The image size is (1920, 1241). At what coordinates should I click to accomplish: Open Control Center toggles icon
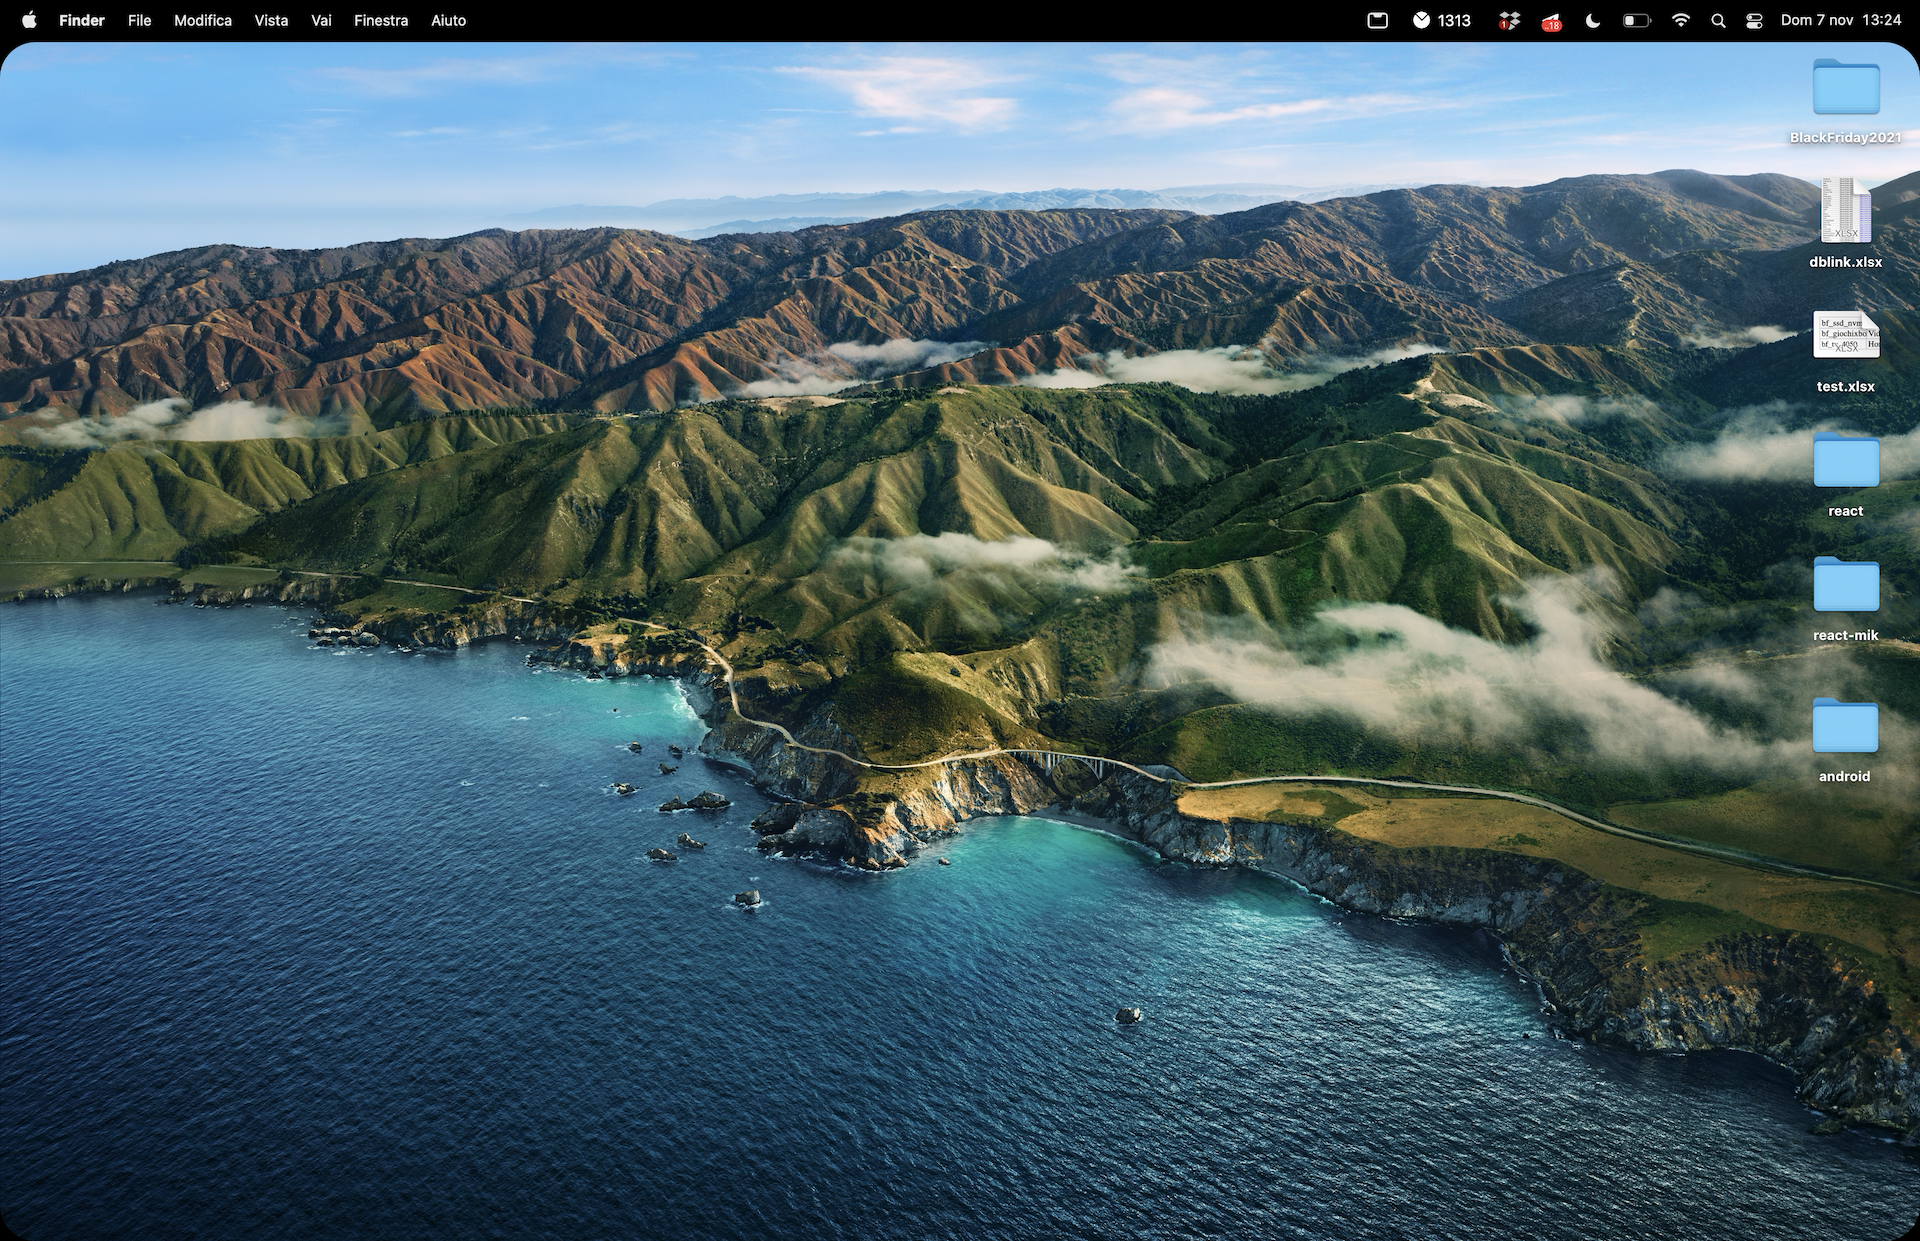click(x=1754, y=20)
